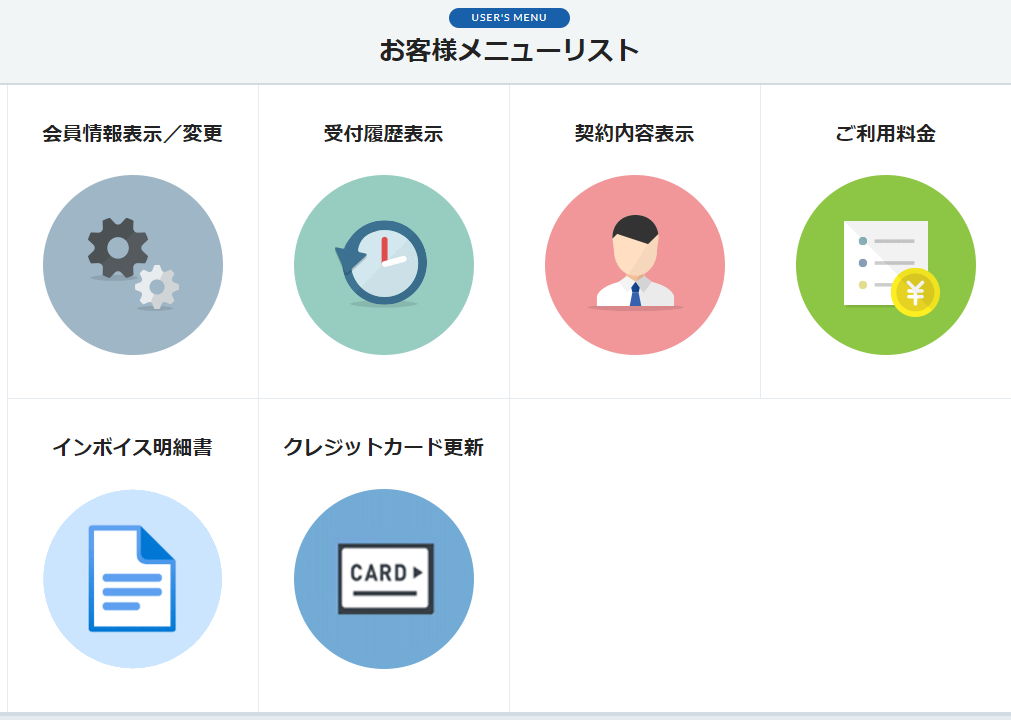Image resolution: width=1011 pixels, height=720 pixels.
Task: Click the CARD icon on blue circle
Action: pos(385,579)
